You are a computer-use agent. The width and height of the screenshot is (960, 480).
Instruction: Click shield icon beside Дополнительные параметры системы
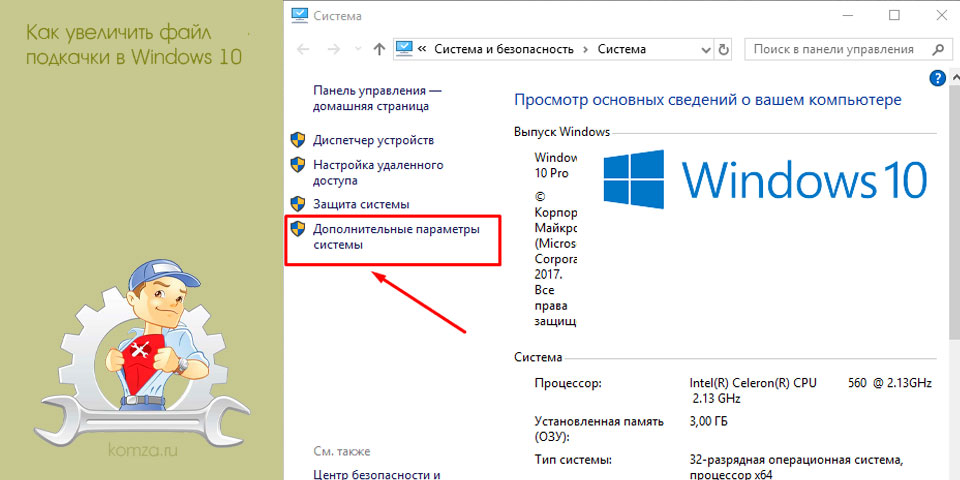[298, 229]
